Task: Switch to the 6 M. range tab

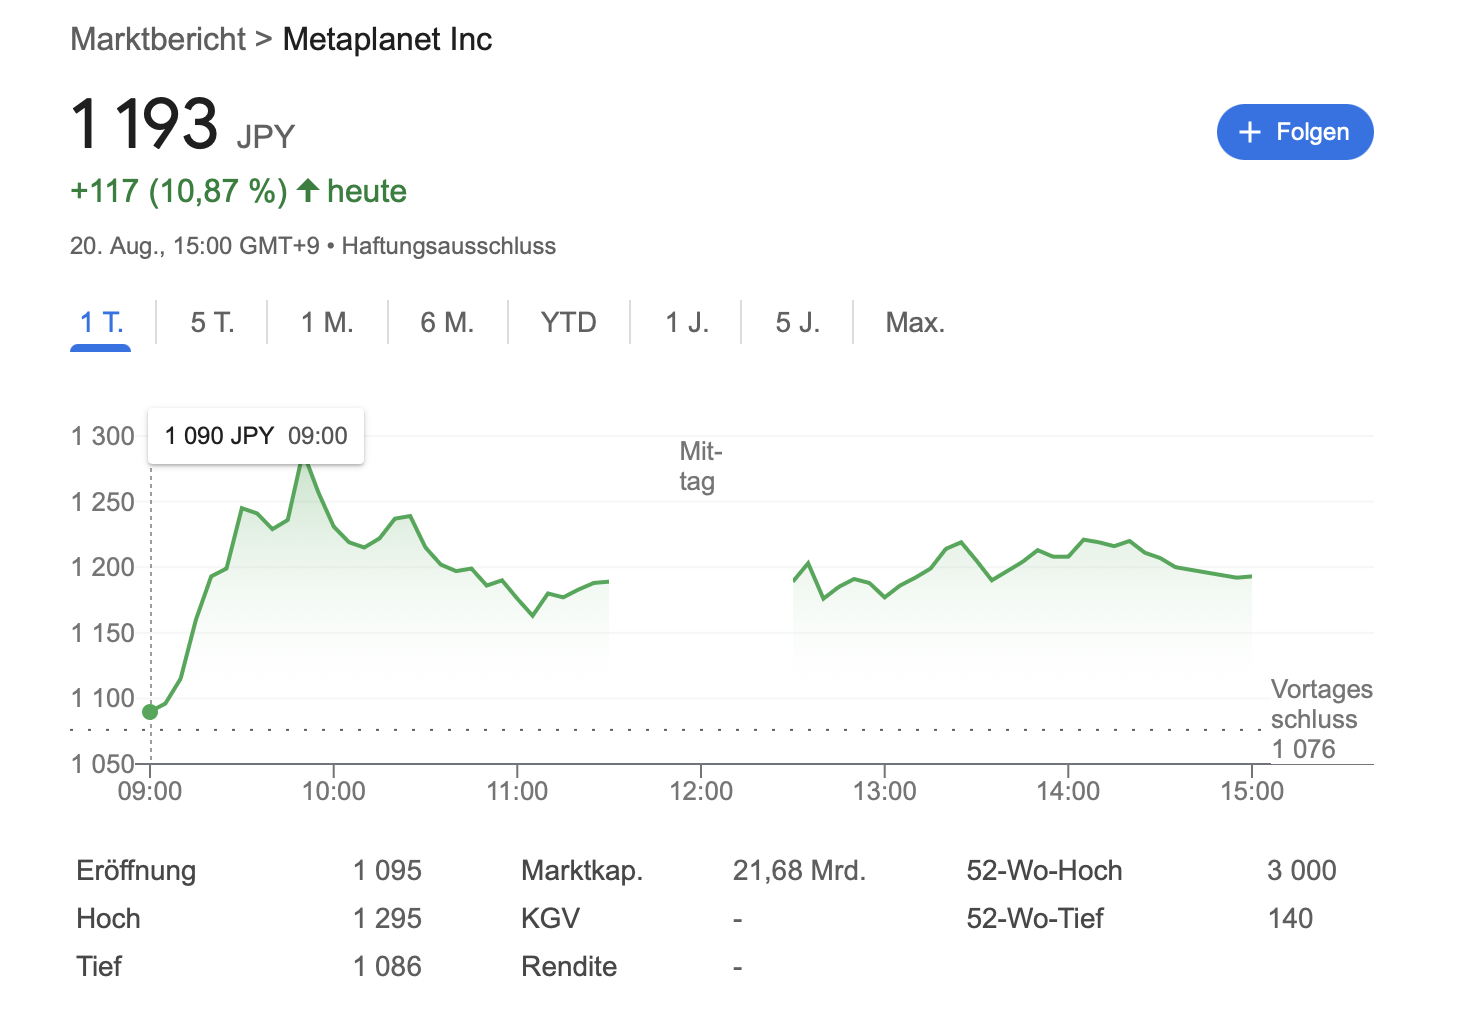Action: tap(447, 322)
